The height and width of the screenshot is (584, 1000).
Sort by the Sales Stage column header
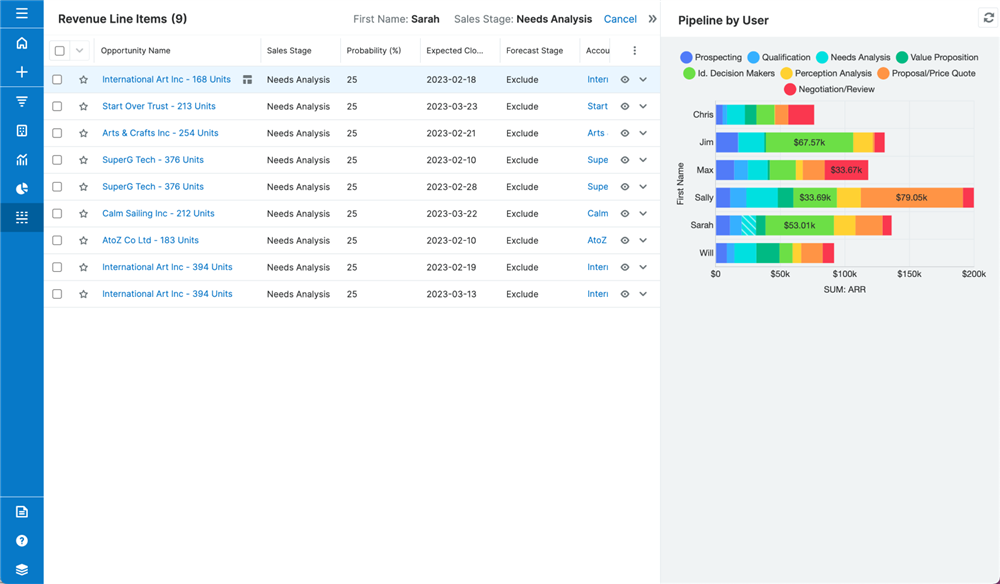[289, 51]
